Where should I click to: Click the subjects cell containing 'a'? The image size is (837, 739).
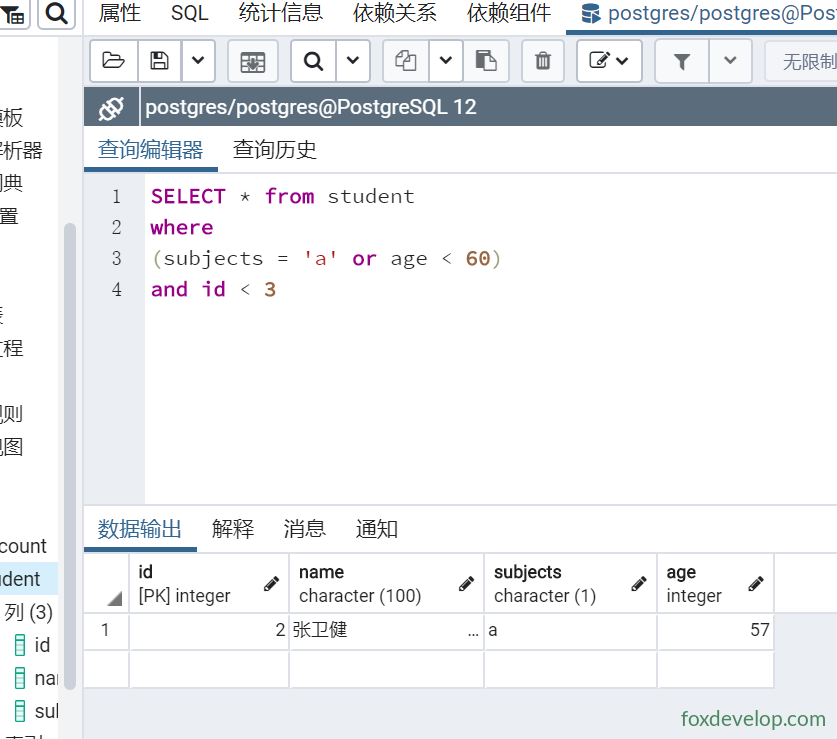tap(570, 630)
